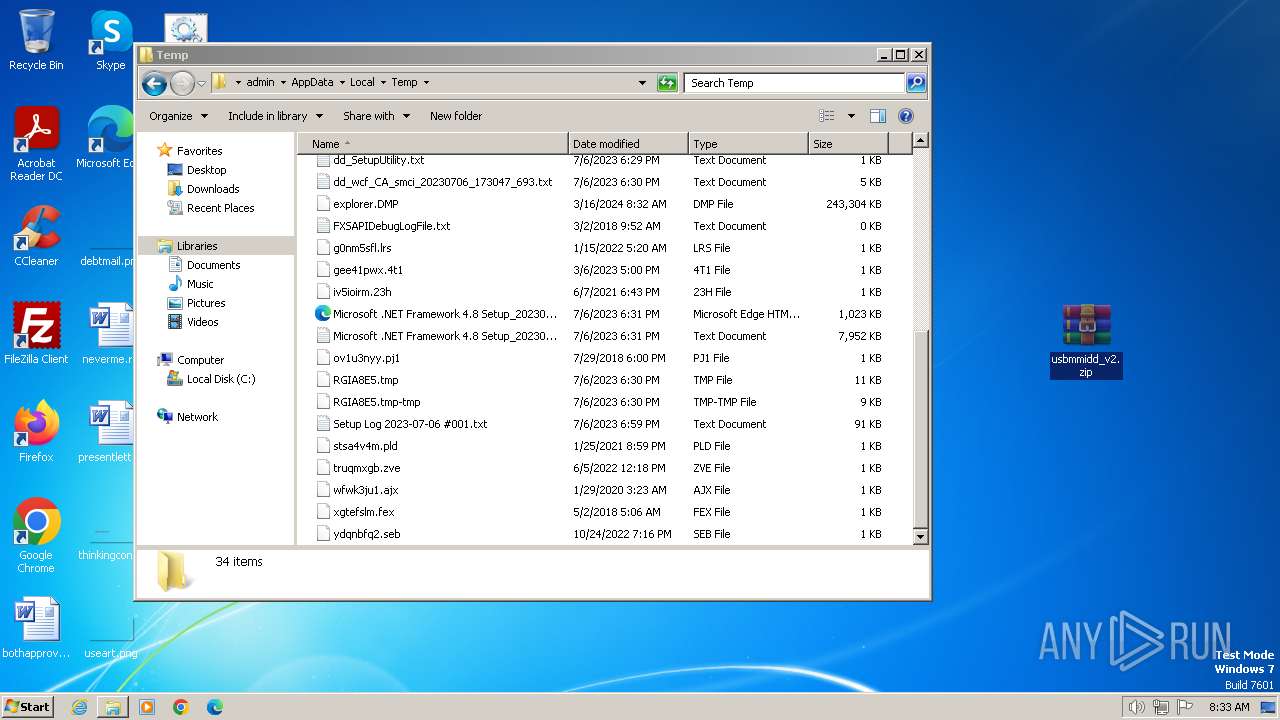Open Microsoft Edge from taskbar
Viewport: 1280px width, 720px height.
click(x=215, y=707)
